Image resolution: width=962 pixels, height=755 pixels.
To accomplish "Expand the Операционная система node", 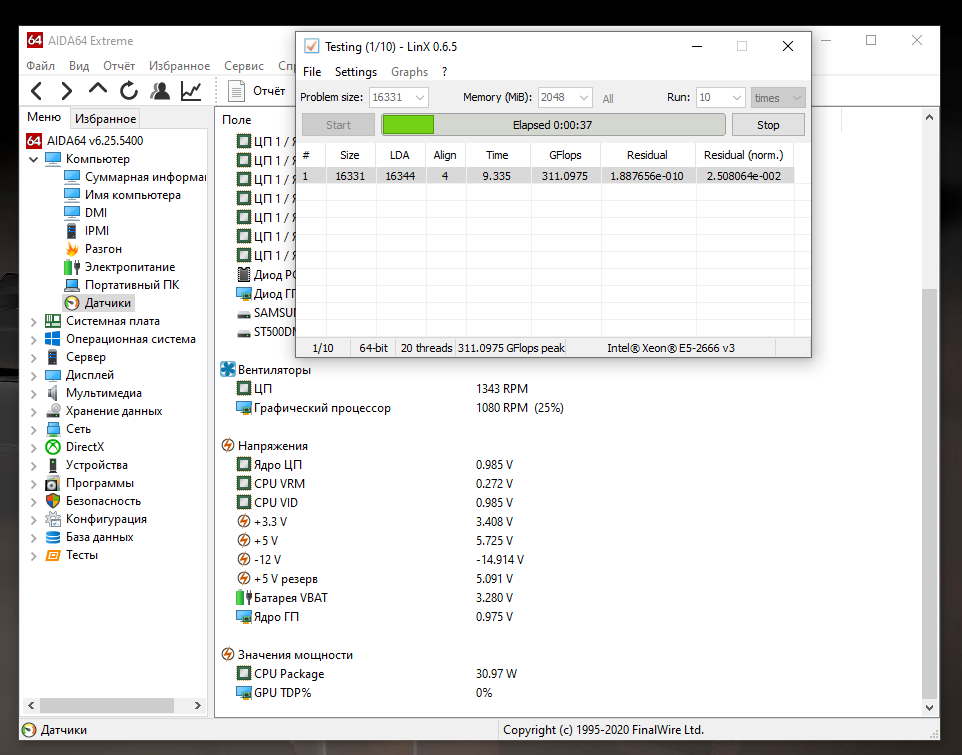I will 33,339.
